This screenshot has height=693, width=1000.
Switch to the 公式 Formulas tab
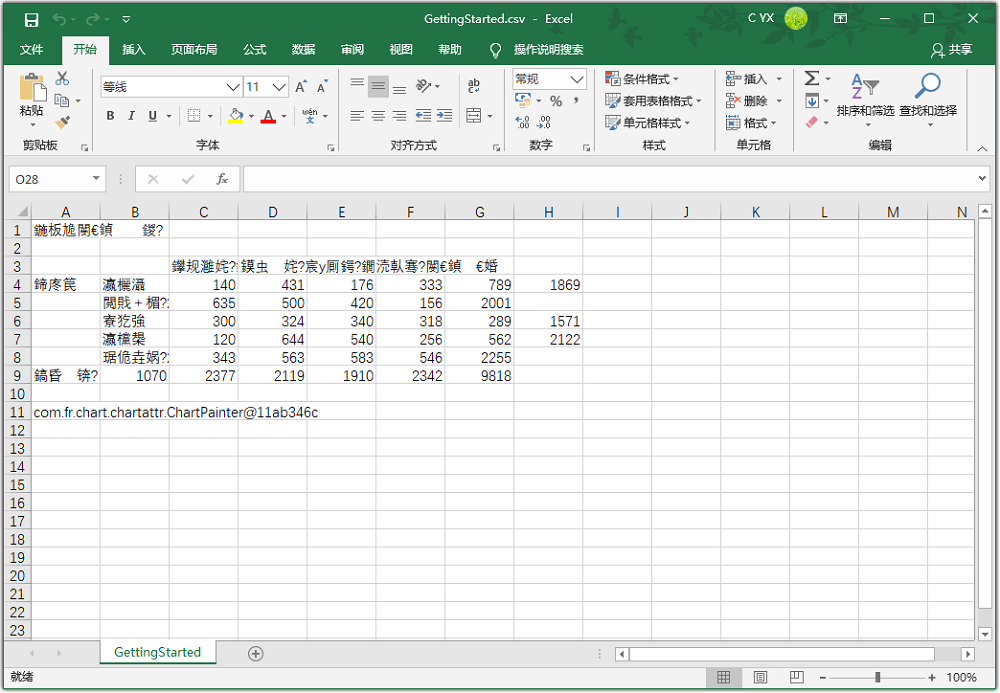(x=254, y=50)
